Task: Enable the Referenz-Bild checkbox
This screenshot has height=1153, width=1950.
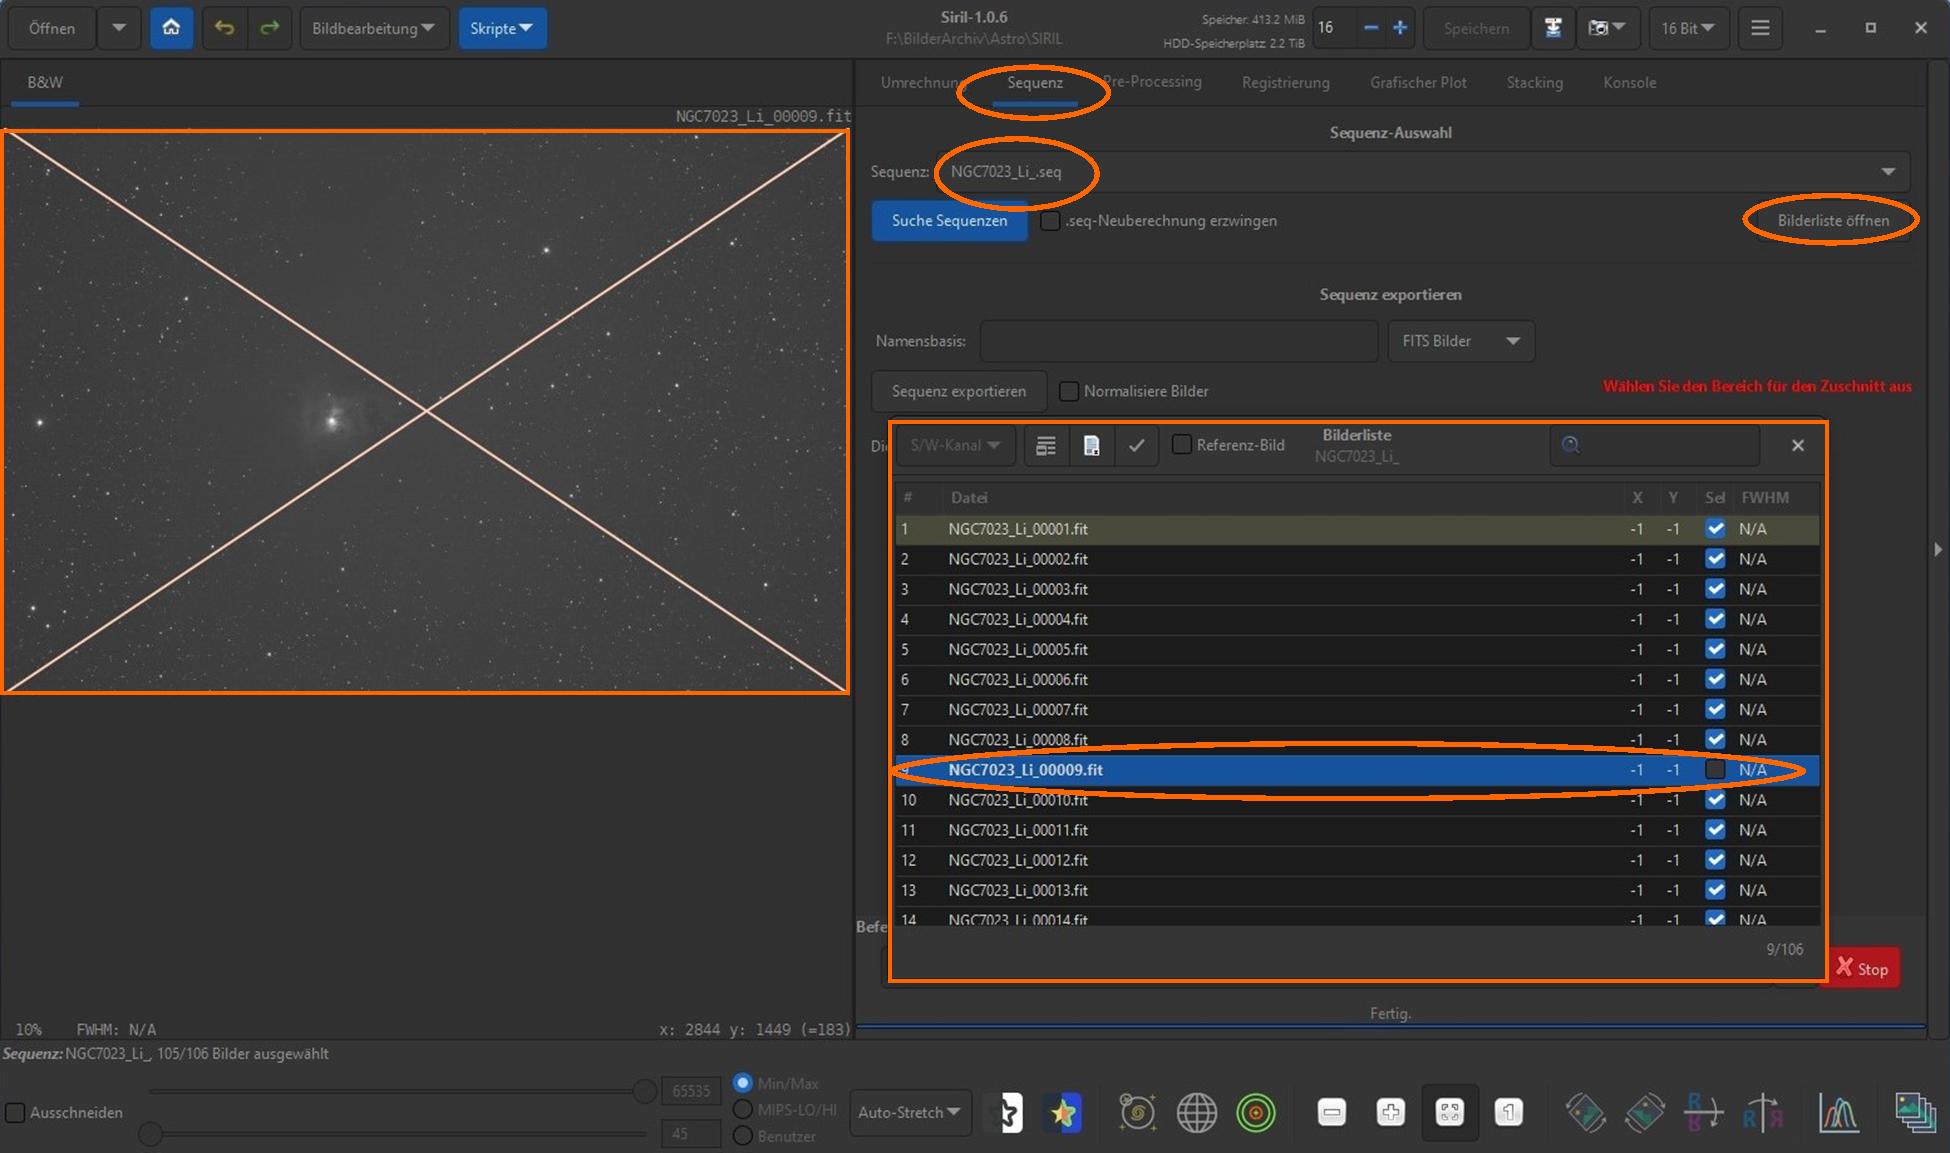Action: point(1182,445)
